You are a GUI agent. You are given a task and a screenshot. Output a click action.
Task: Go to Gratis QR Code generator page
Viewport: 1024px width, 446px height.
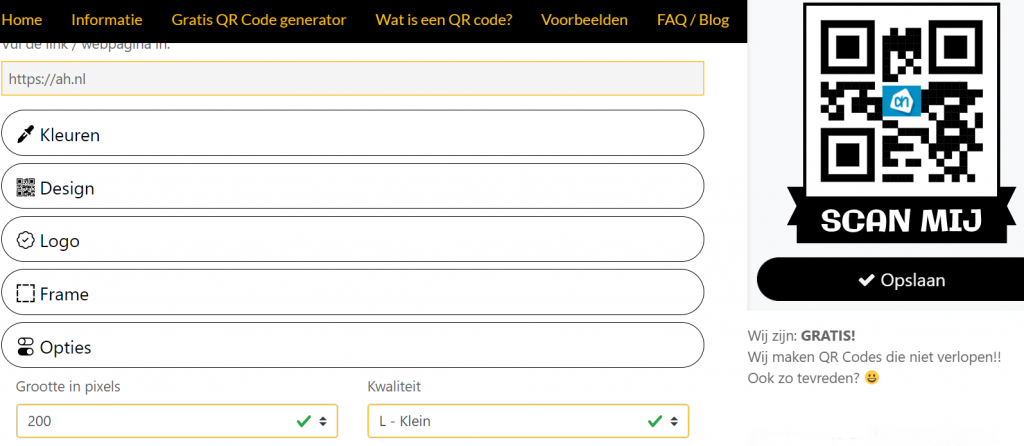point(259,20)
